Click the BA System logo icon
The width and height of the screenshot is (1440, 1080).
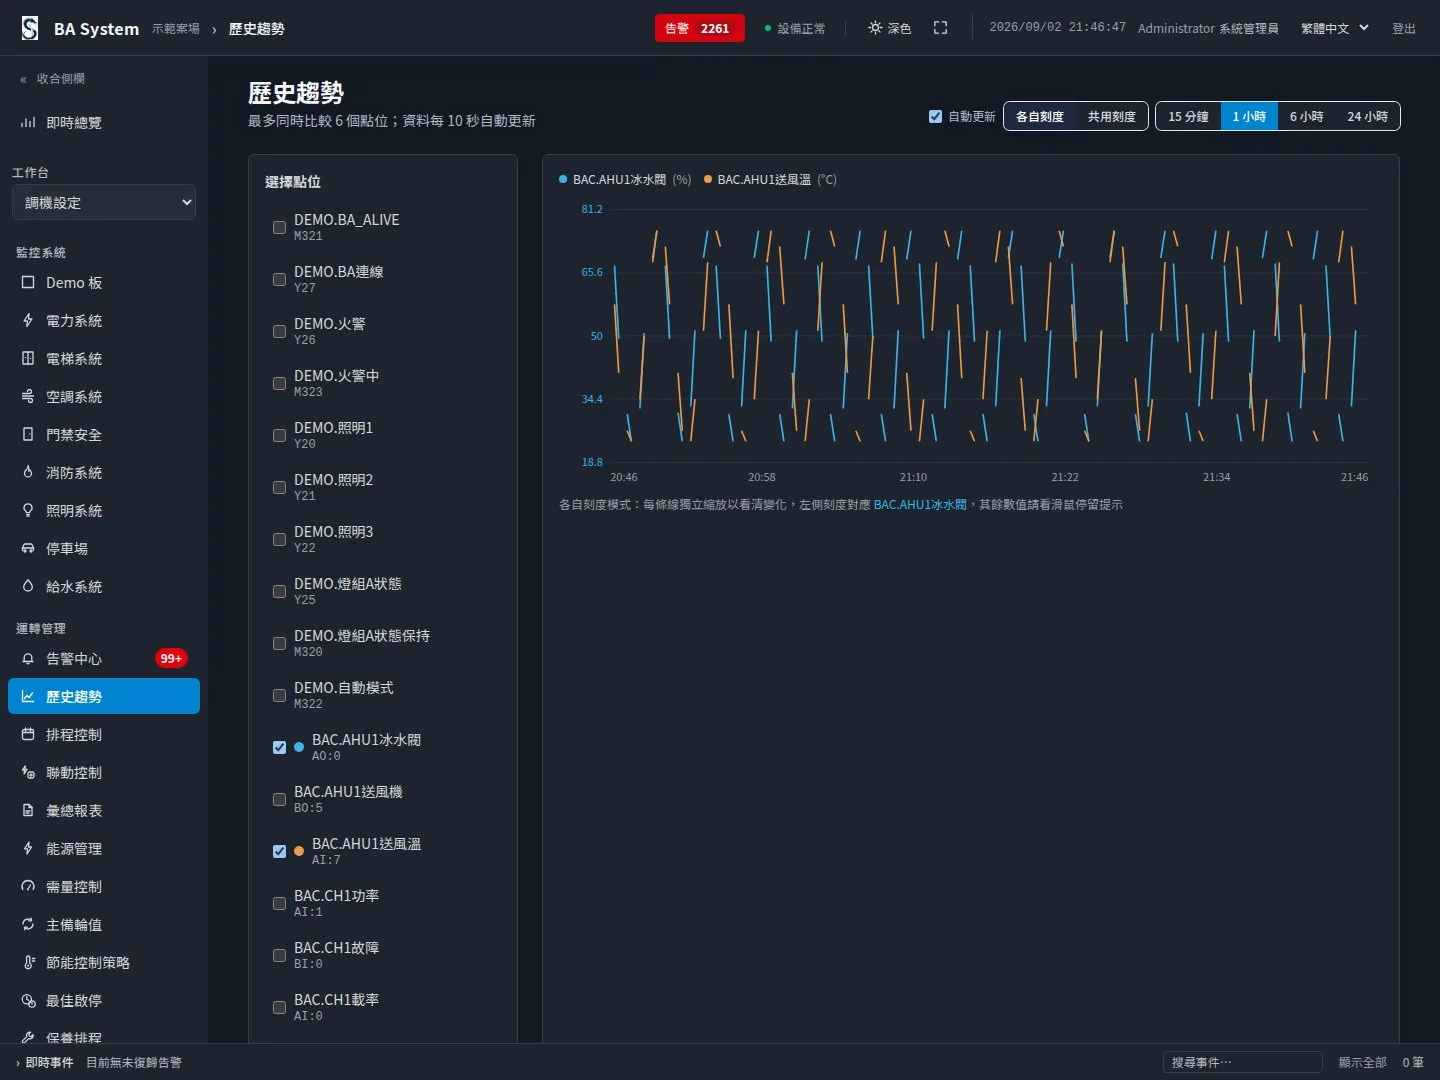(x=30, y=28)
